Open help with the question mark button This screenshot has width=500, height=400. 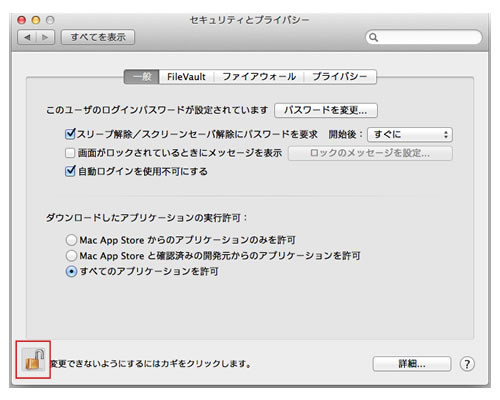tap(467, 364)
